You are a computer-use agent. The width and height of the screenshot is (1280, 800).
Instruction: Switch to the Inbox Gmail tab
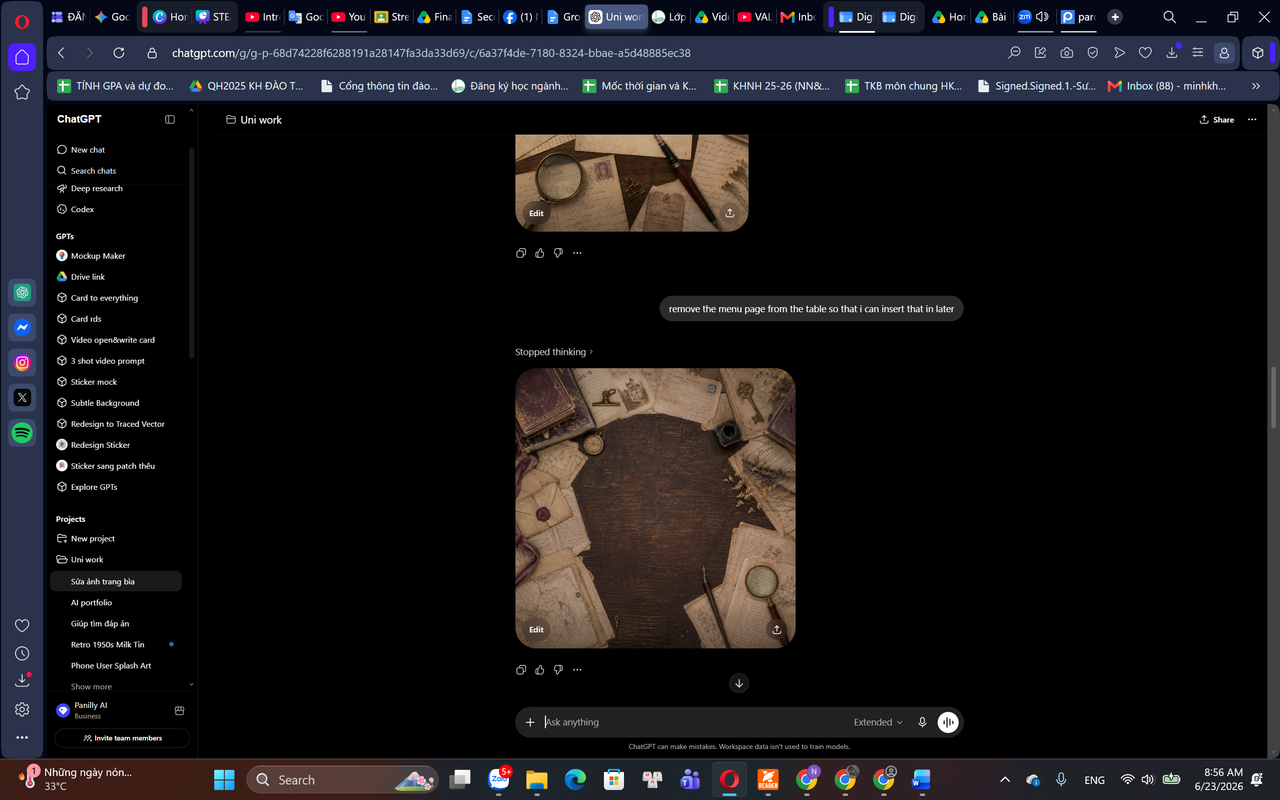coord(797,17)
